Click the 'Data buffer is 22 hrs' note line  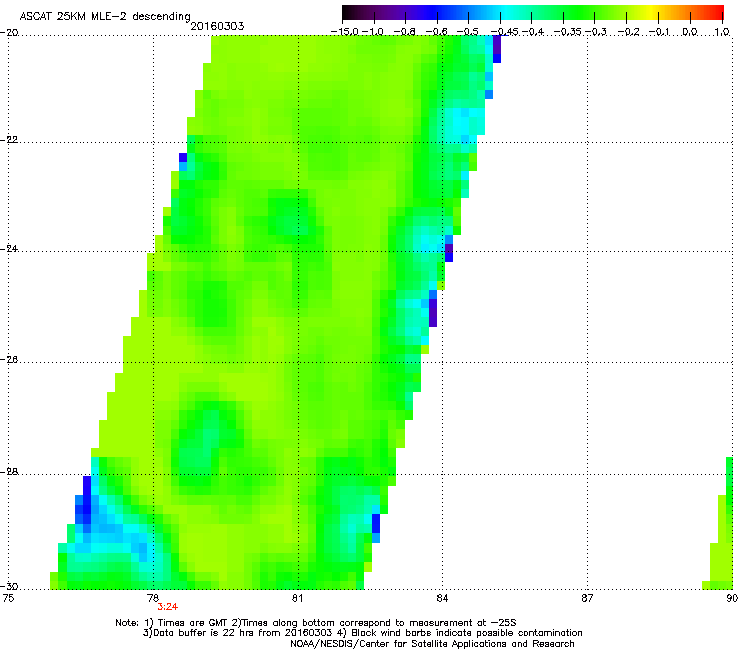tap(362, 633)
